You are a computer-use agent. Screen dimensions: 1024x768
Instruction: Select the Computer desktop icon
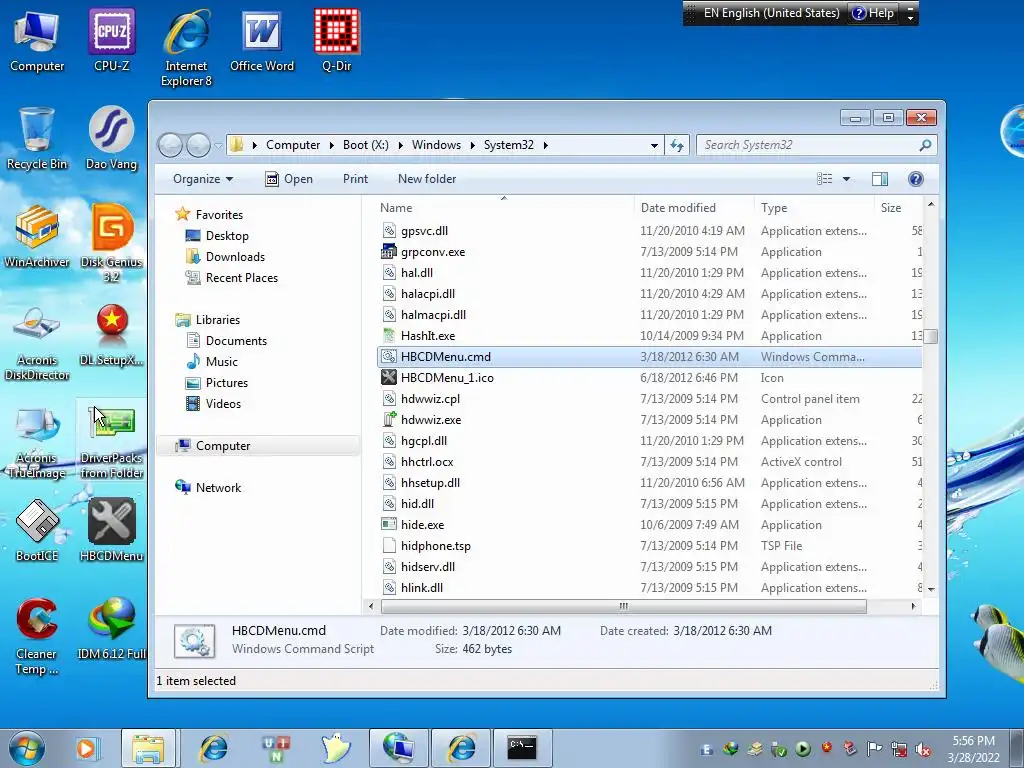[x=37, y=40]
